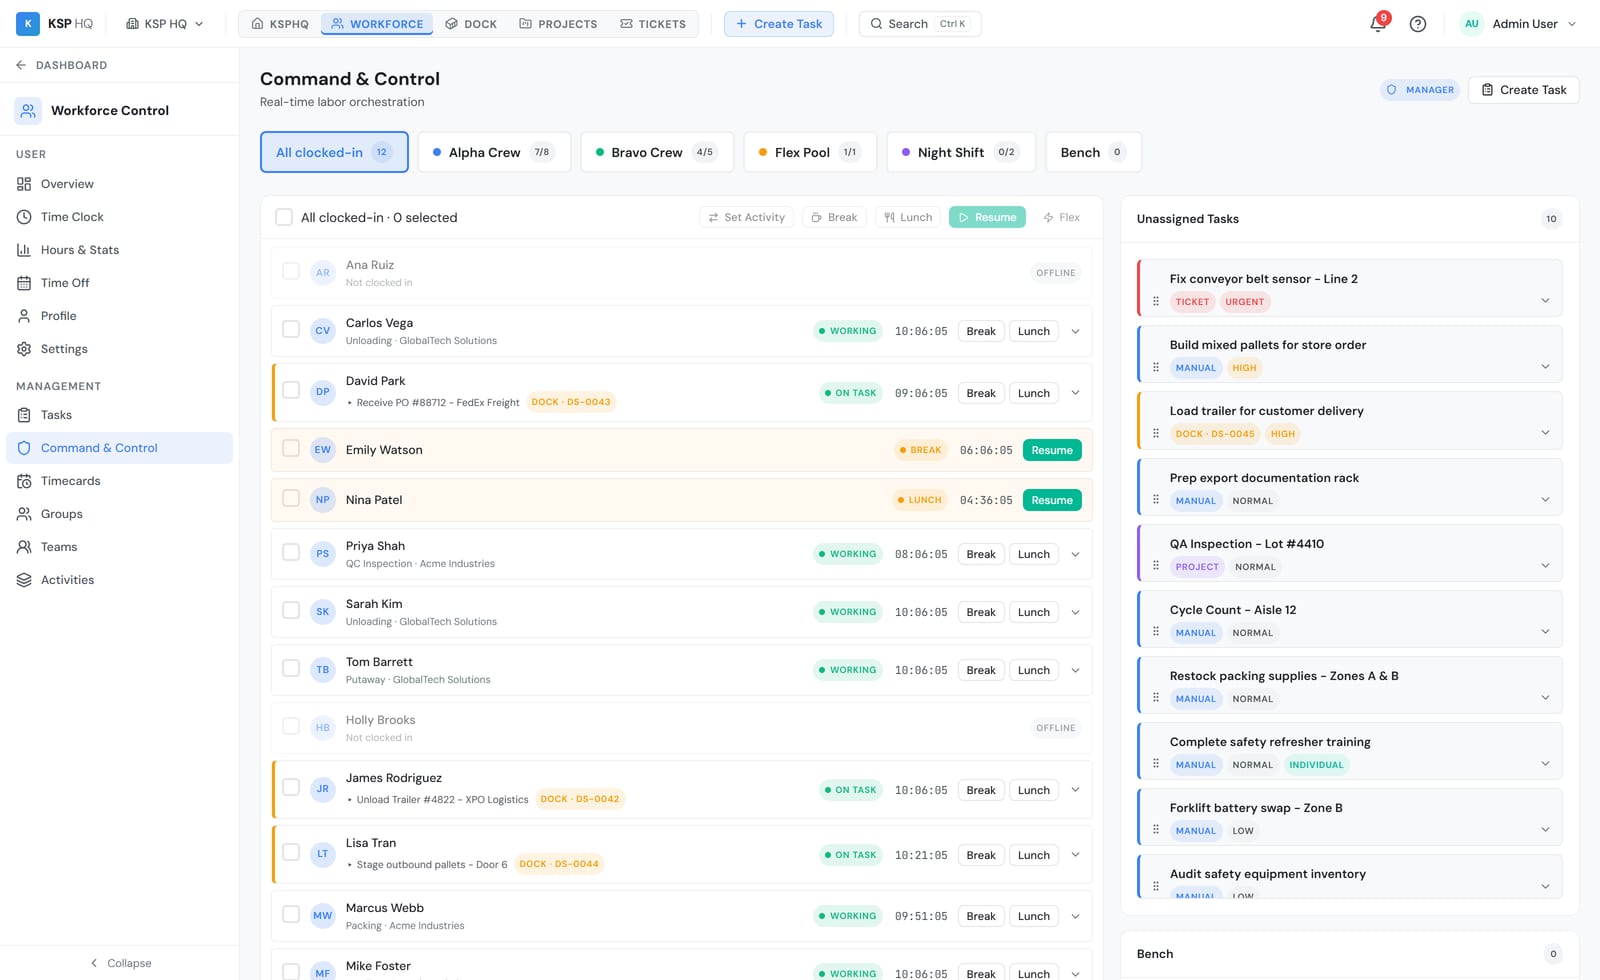Click the Groups people icon

click(24, 514)
